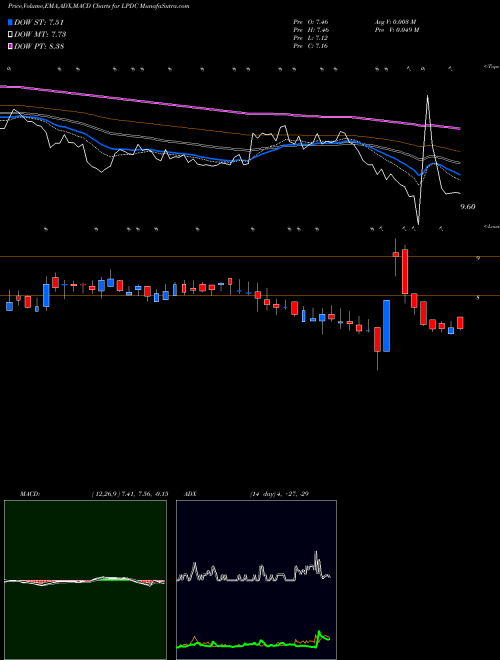Screen dimensions: 500x660
Task: Click the 'Pre L: 7.12' low value
Action: coord(311,38)
